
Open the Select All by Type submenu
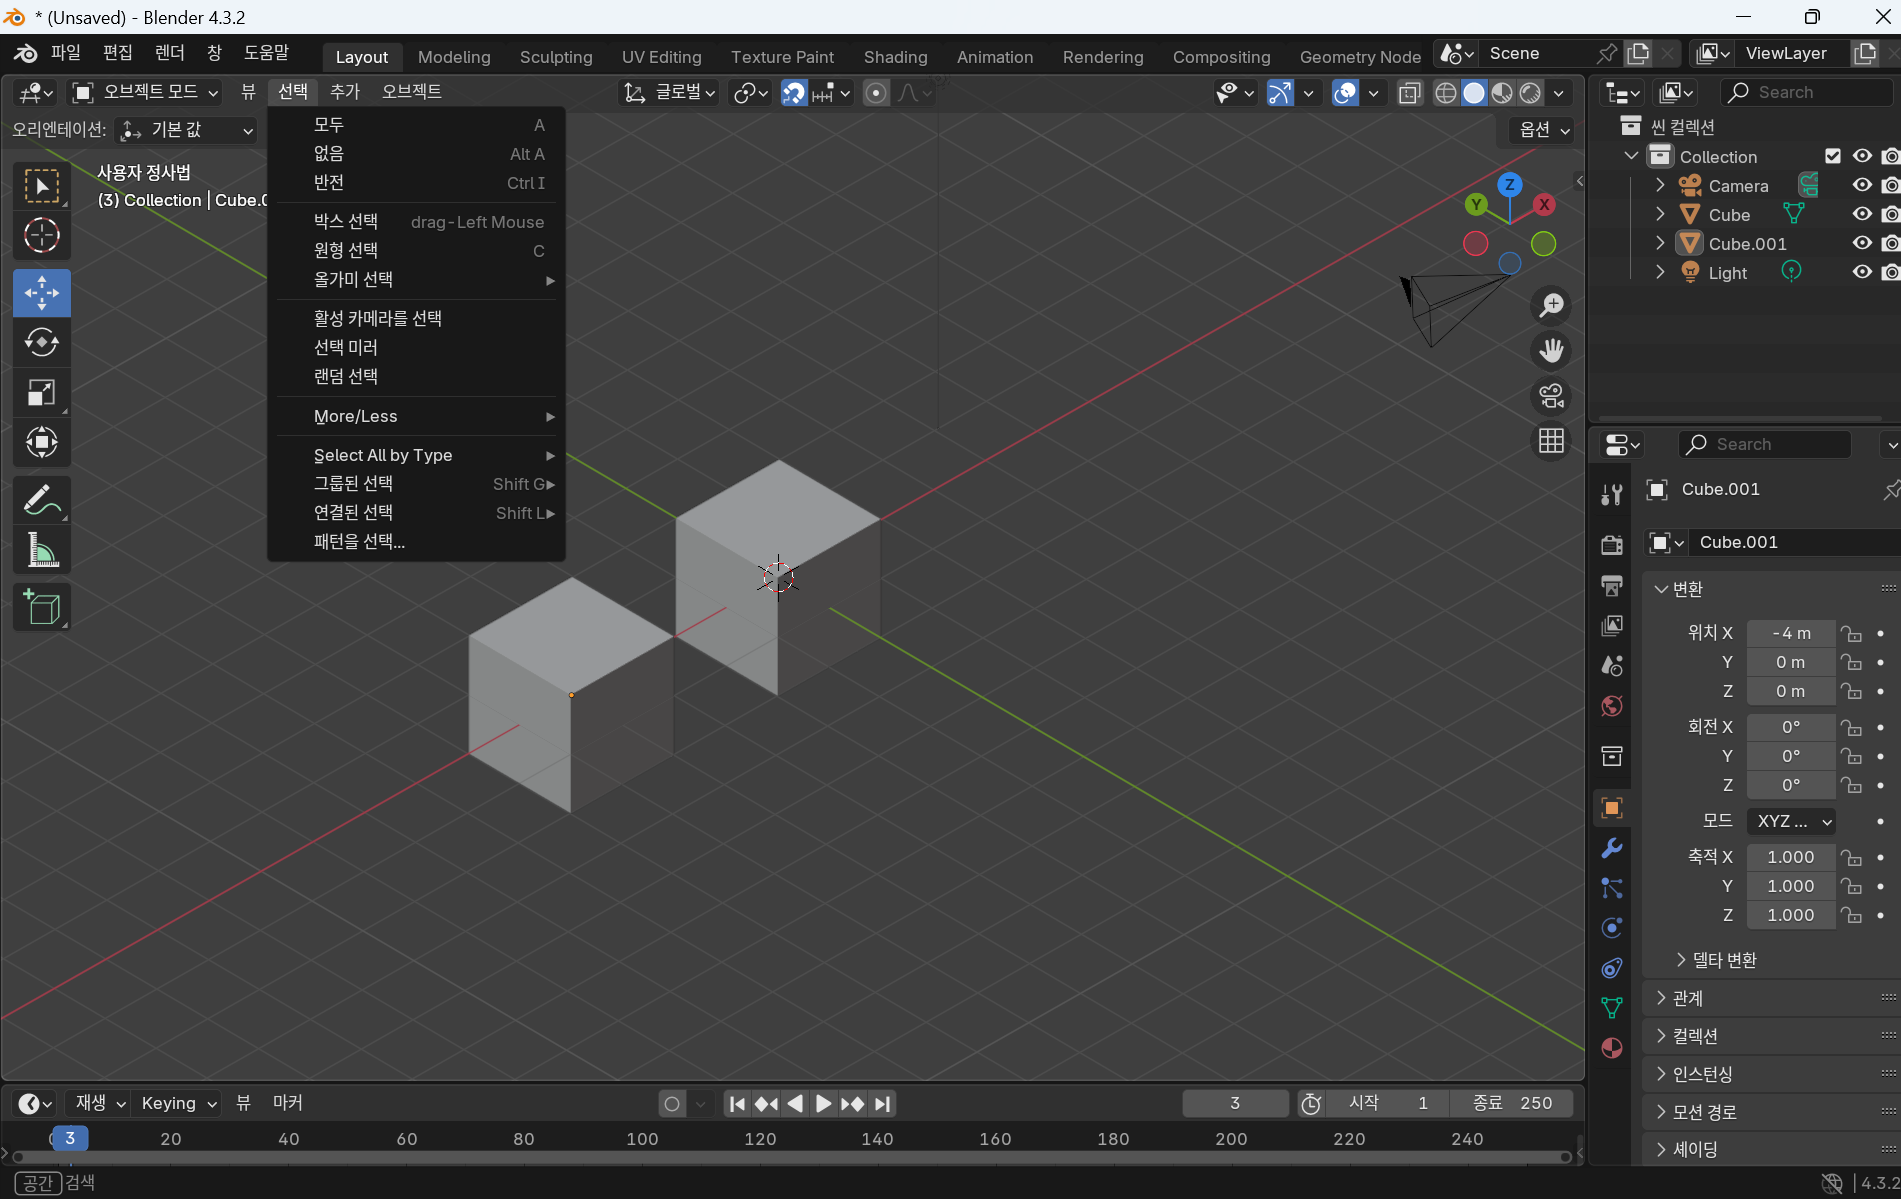point(417,455)
